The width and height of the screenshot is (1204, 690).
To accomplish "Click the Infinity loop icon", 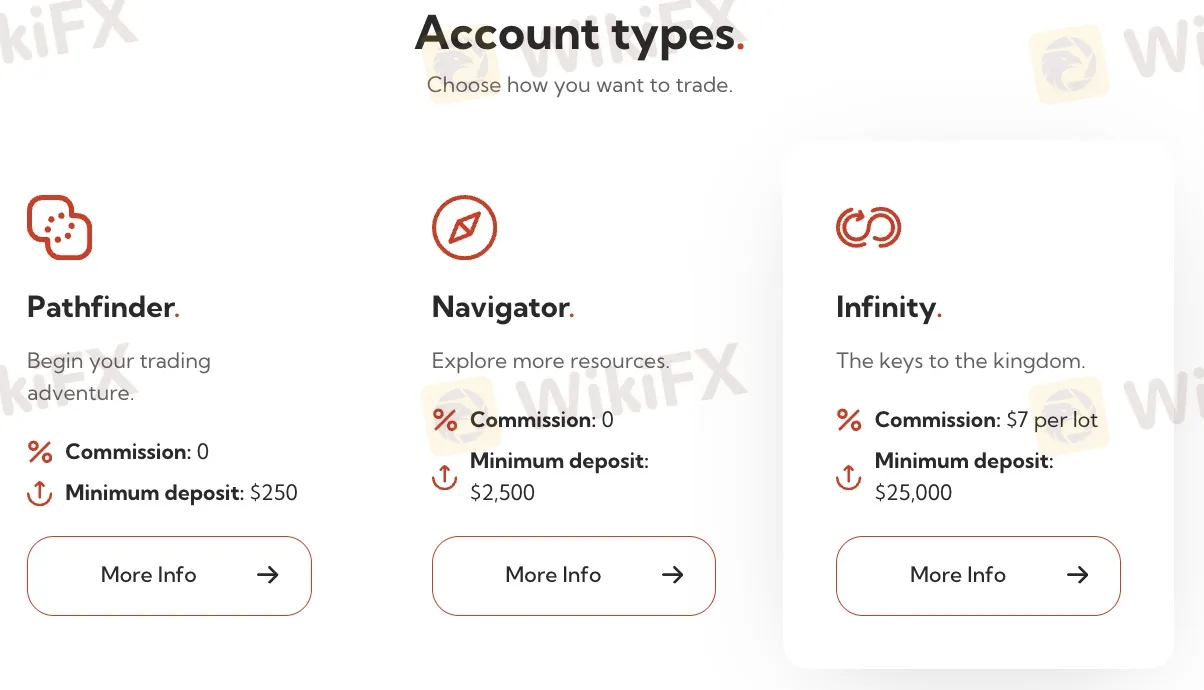I will tap(868, 227).
